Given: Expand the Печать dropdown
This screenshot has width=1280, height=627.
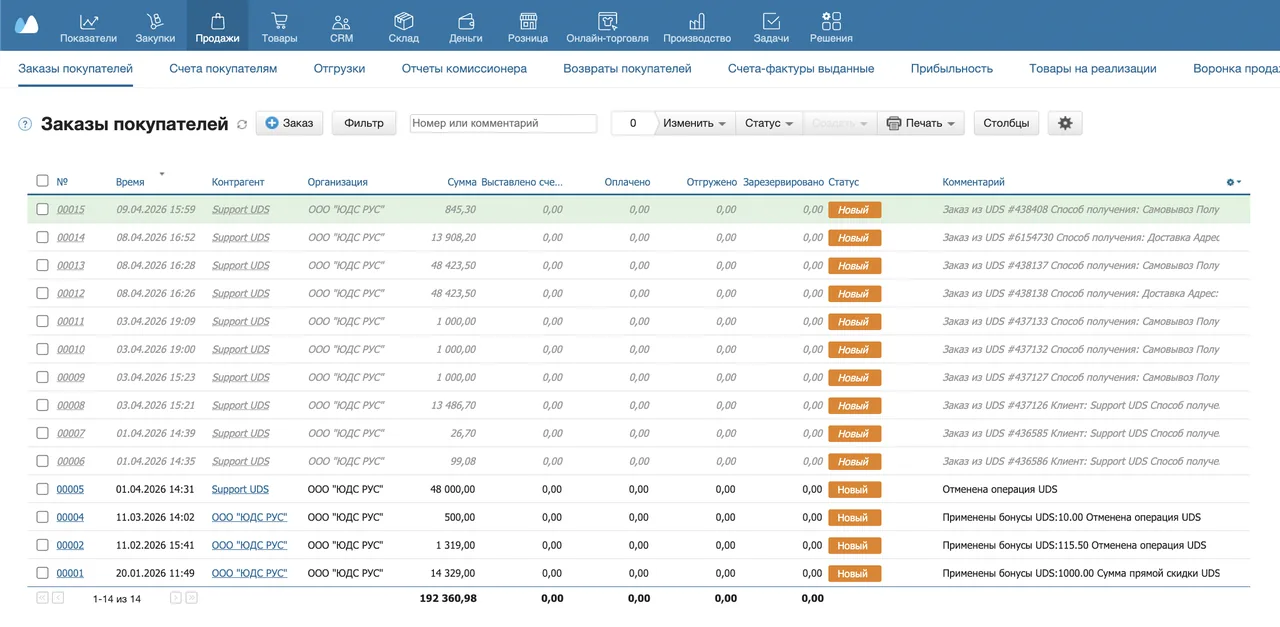Looking at the screenshot, I should tap(921, 123).
